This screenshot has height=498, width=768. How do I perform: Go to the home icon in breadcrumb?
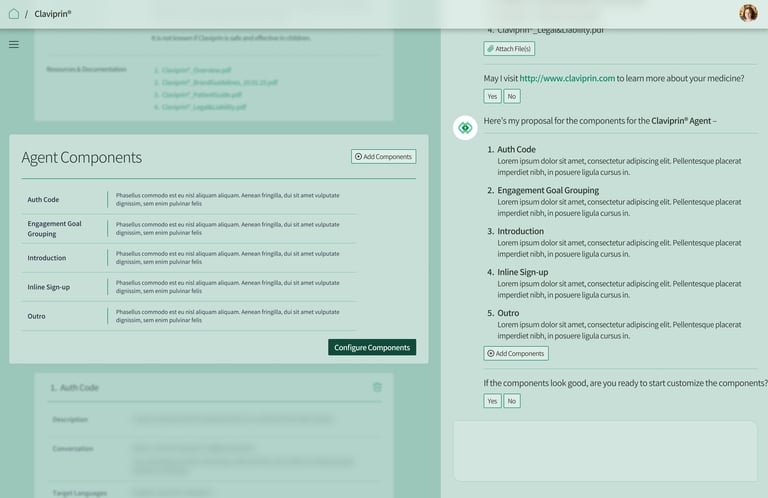click(14, 14)
